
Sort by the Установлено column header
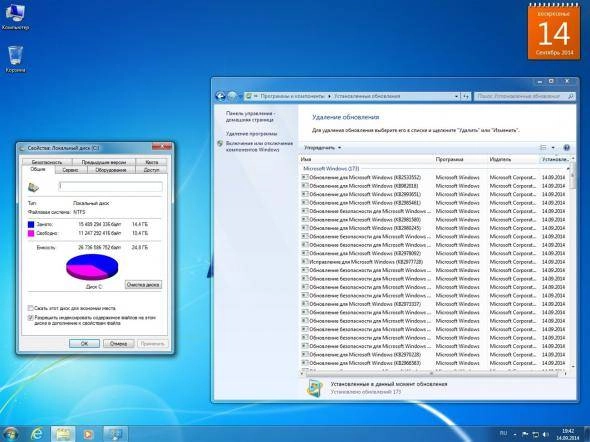click(555, 159)
